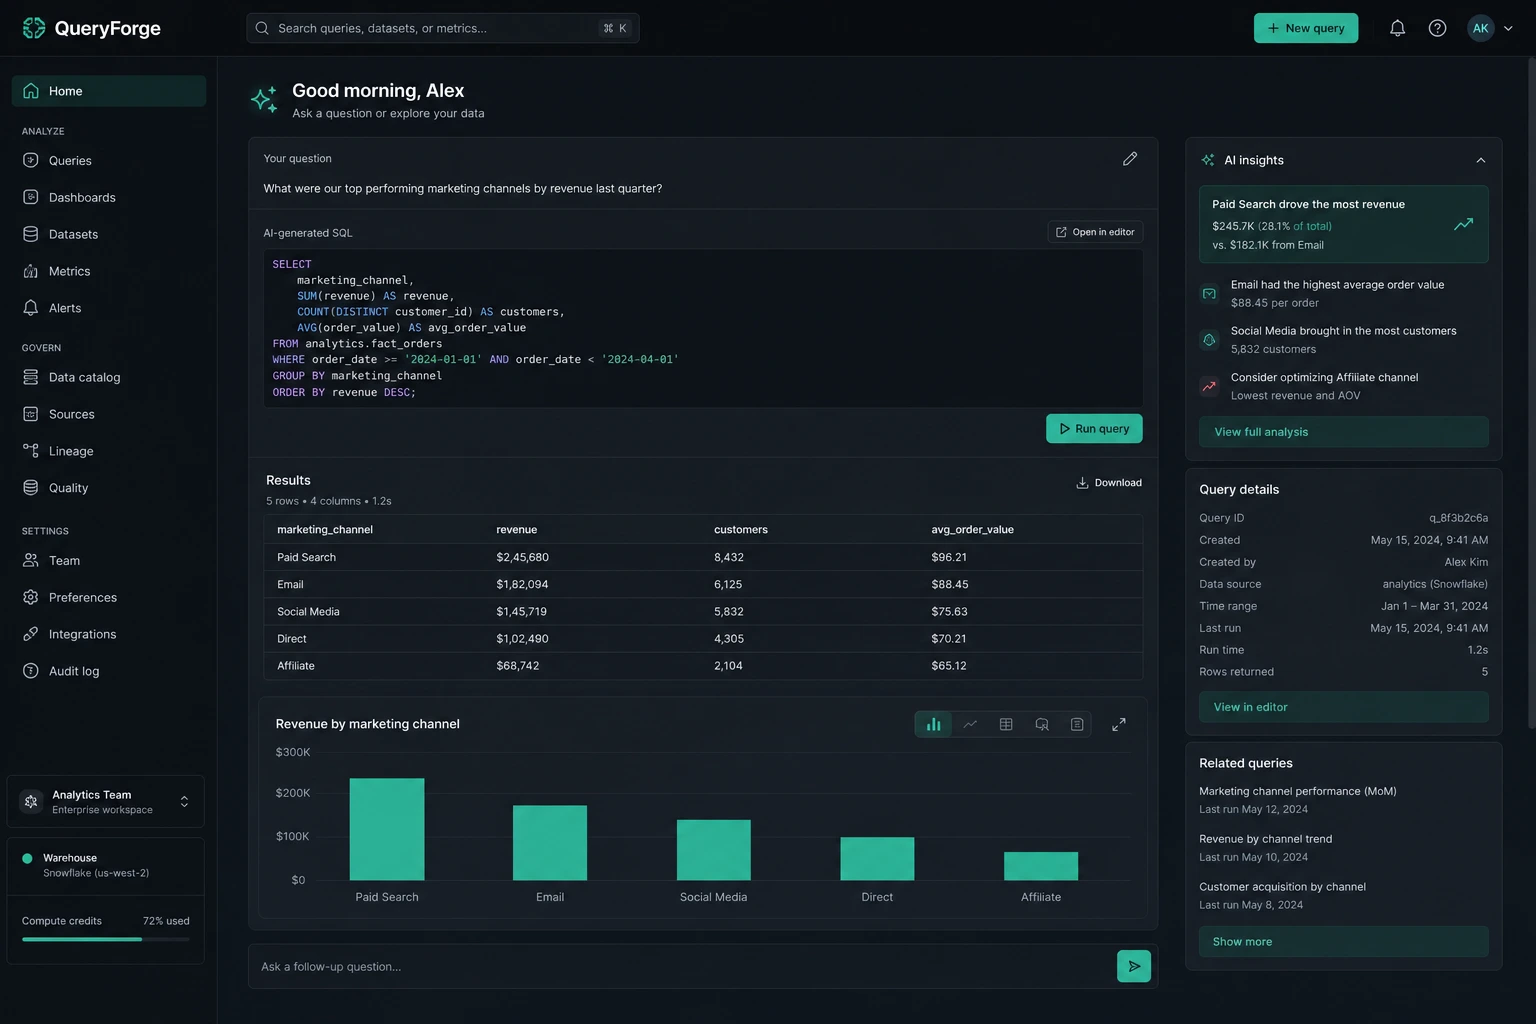
Task: Click View full analysis
Action: 1343,432
